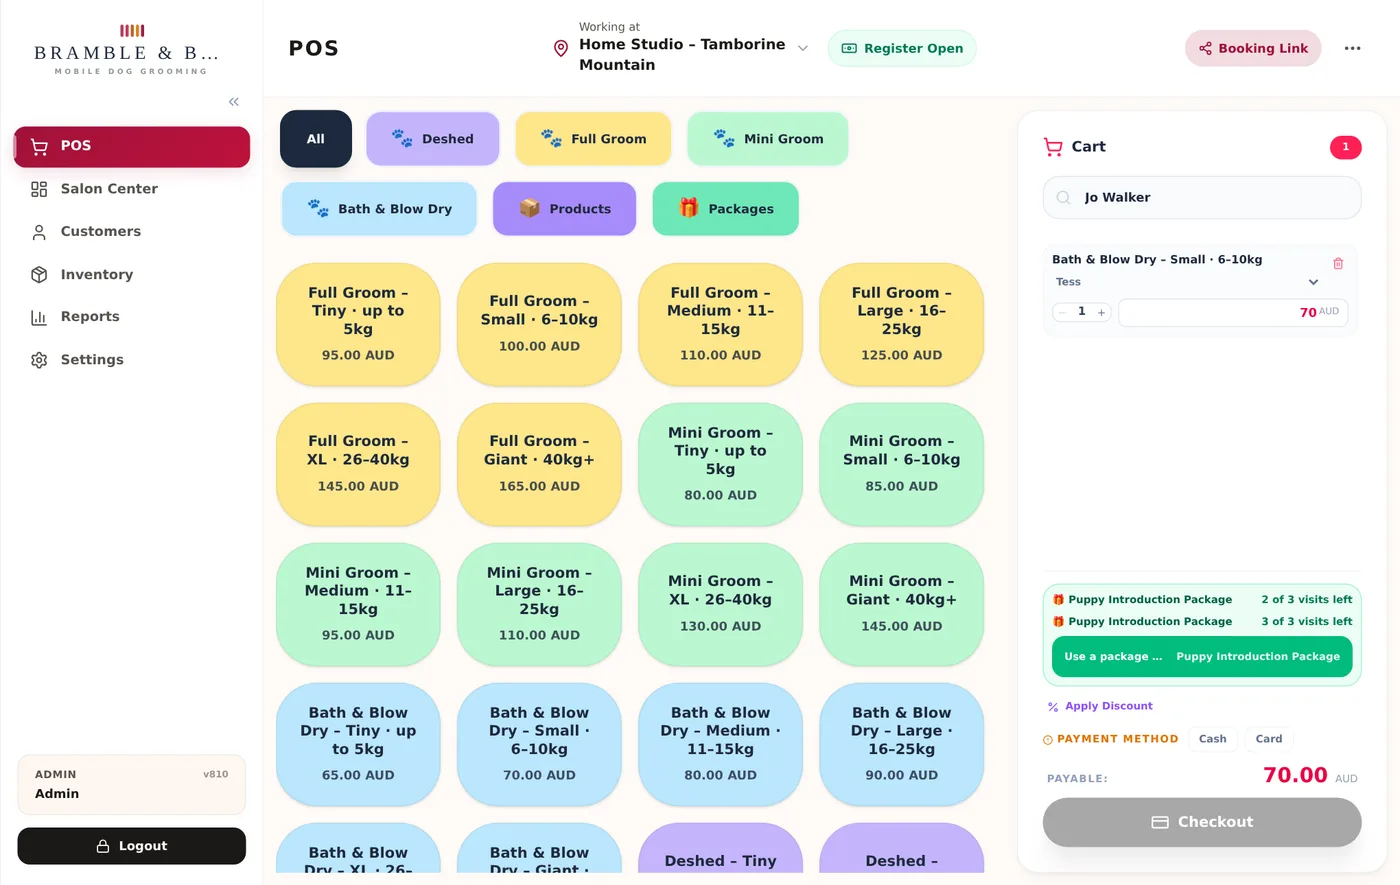Click the paw icon on Deshed filter

pyautogui.click(x=402, y=139)
